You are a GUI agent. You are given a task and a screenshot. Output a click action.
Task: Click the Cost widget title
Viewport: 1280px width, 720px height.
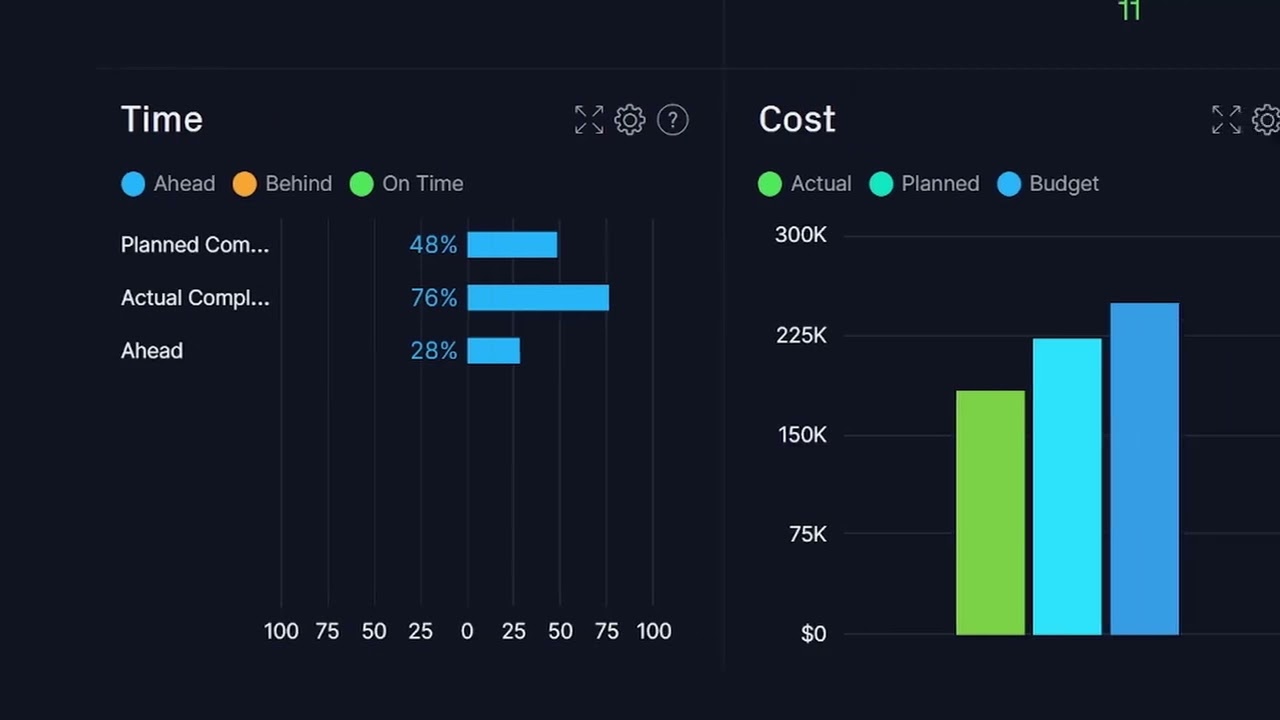[797, 120]
